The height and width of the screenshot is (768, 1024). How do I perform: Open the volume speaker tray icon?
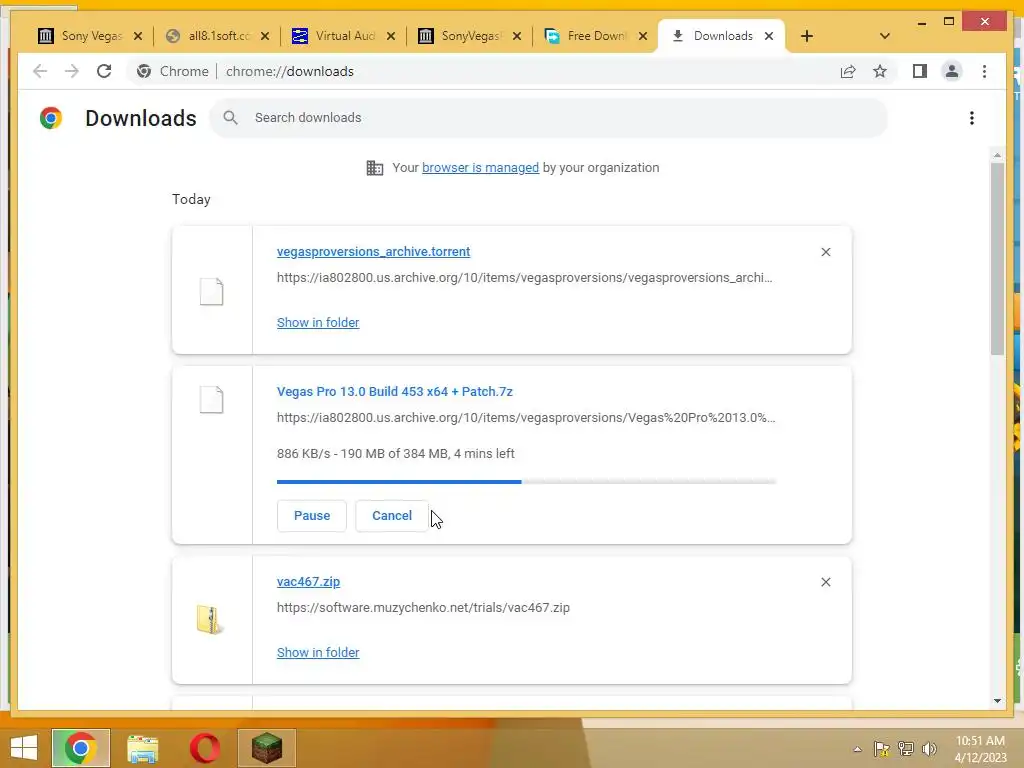pyautogui.click(x=929, y=749)
